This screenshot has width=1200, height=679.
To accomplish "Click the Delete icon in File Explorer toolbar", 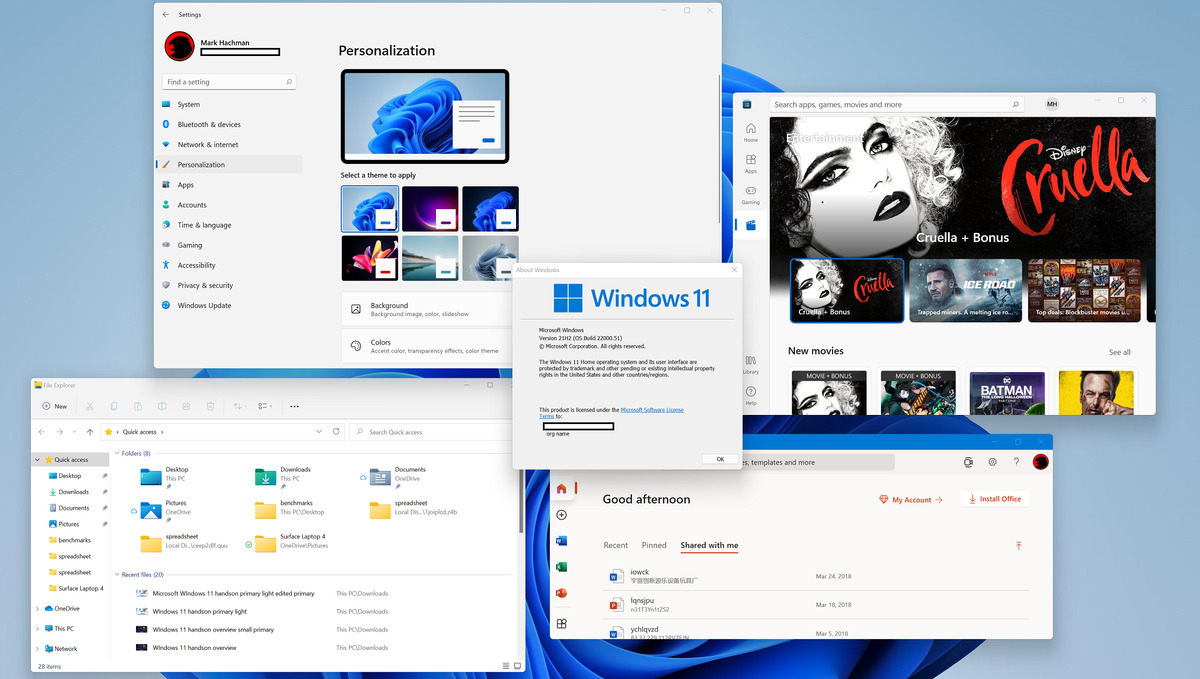I will point(209,406).
